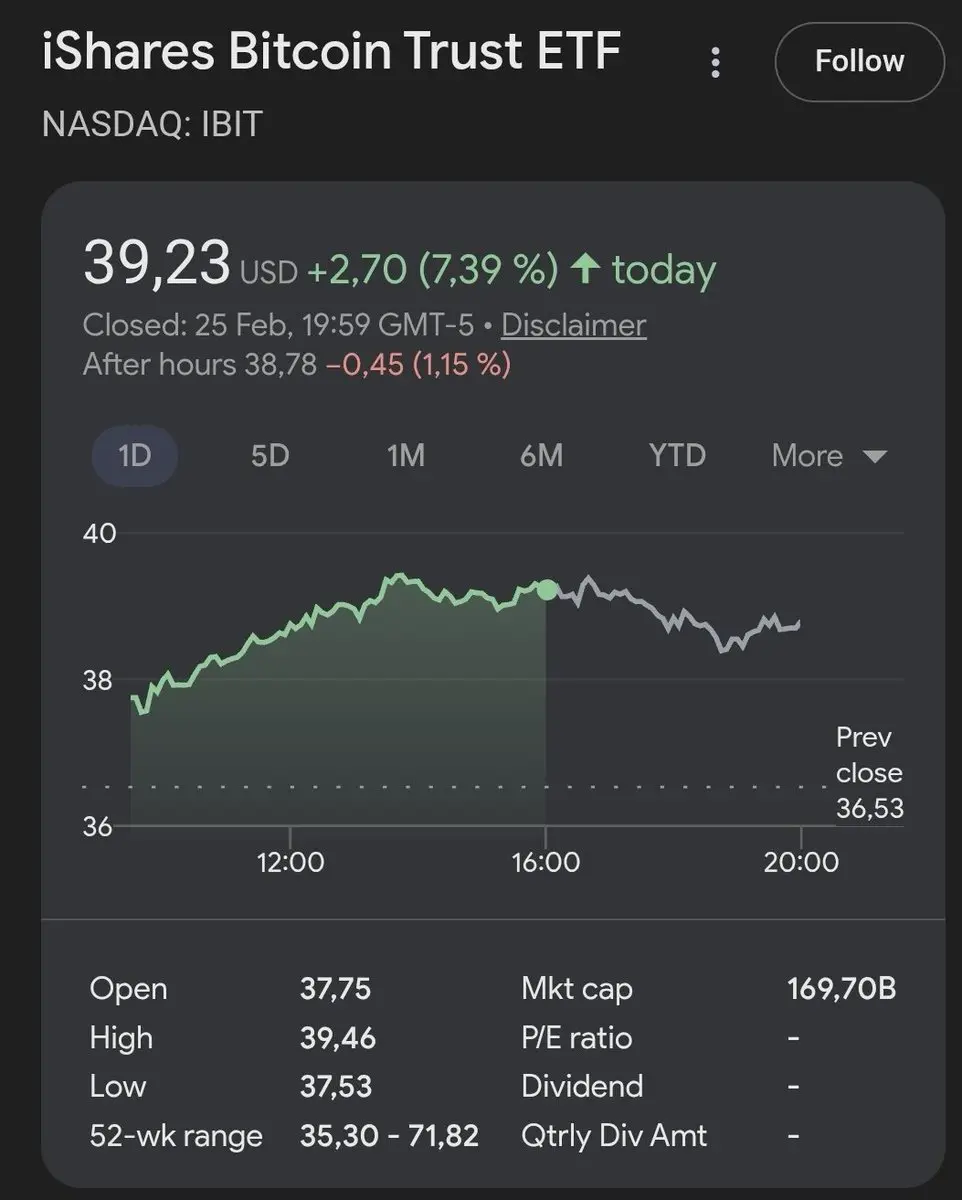Open the Disclaimer link
Viewport: 962px width, 1200px height.
tap(573, 325)
